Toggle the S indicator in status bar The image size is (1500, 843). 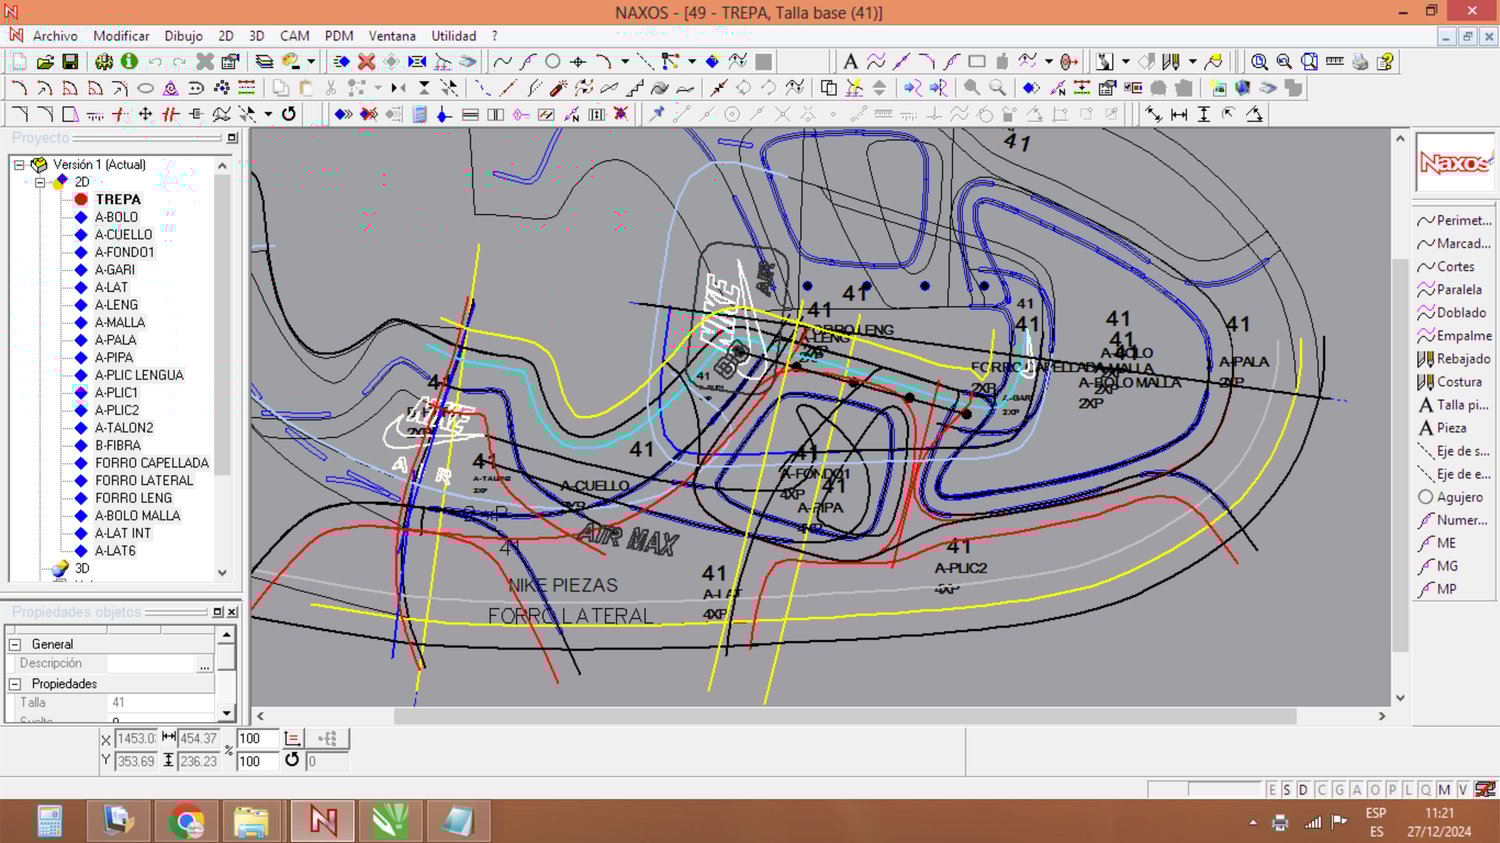click(1287, 790)
